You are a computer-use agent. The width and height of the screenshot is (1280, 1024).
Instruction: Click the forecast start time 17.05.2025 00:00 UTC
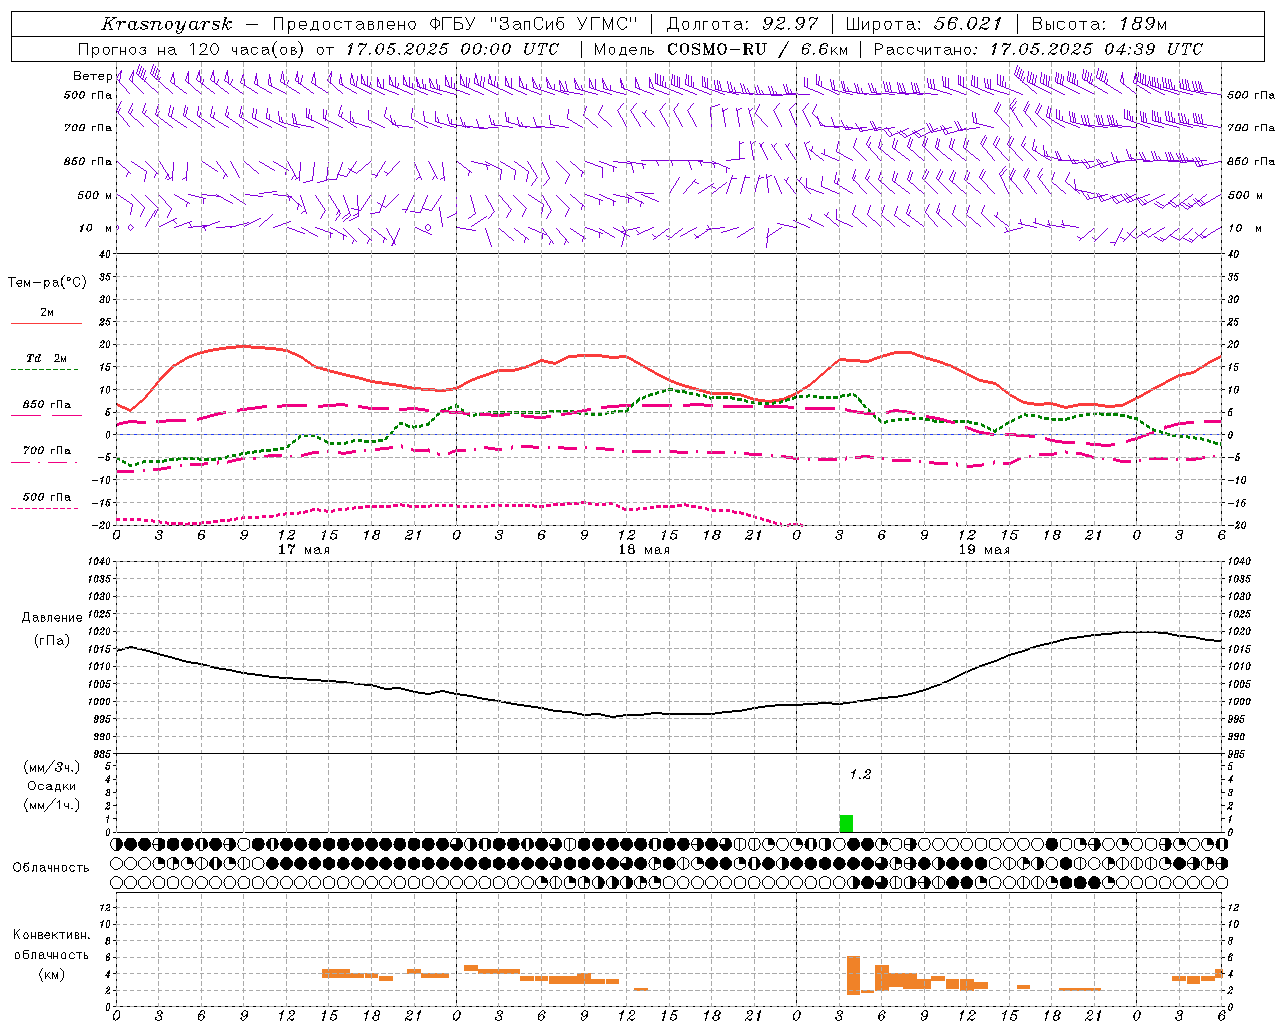click(x=452, y=49)
